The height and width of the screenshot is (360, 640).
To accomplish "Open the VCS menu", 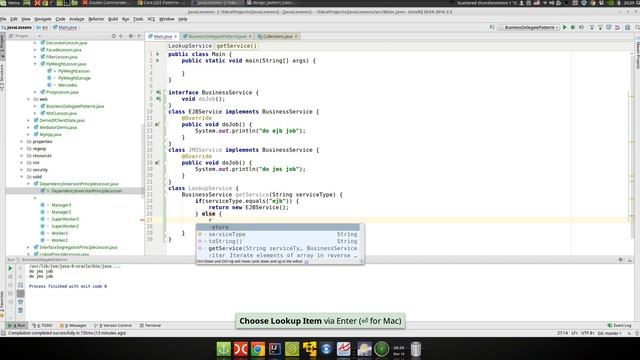I will click(x=151, y=19).
